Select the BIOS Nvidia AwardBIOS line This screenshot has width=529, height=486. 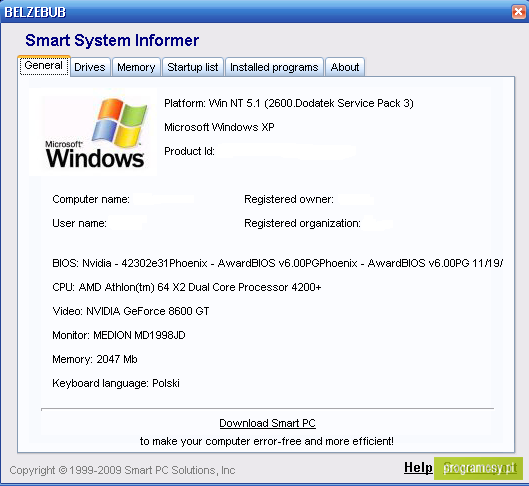278,263
